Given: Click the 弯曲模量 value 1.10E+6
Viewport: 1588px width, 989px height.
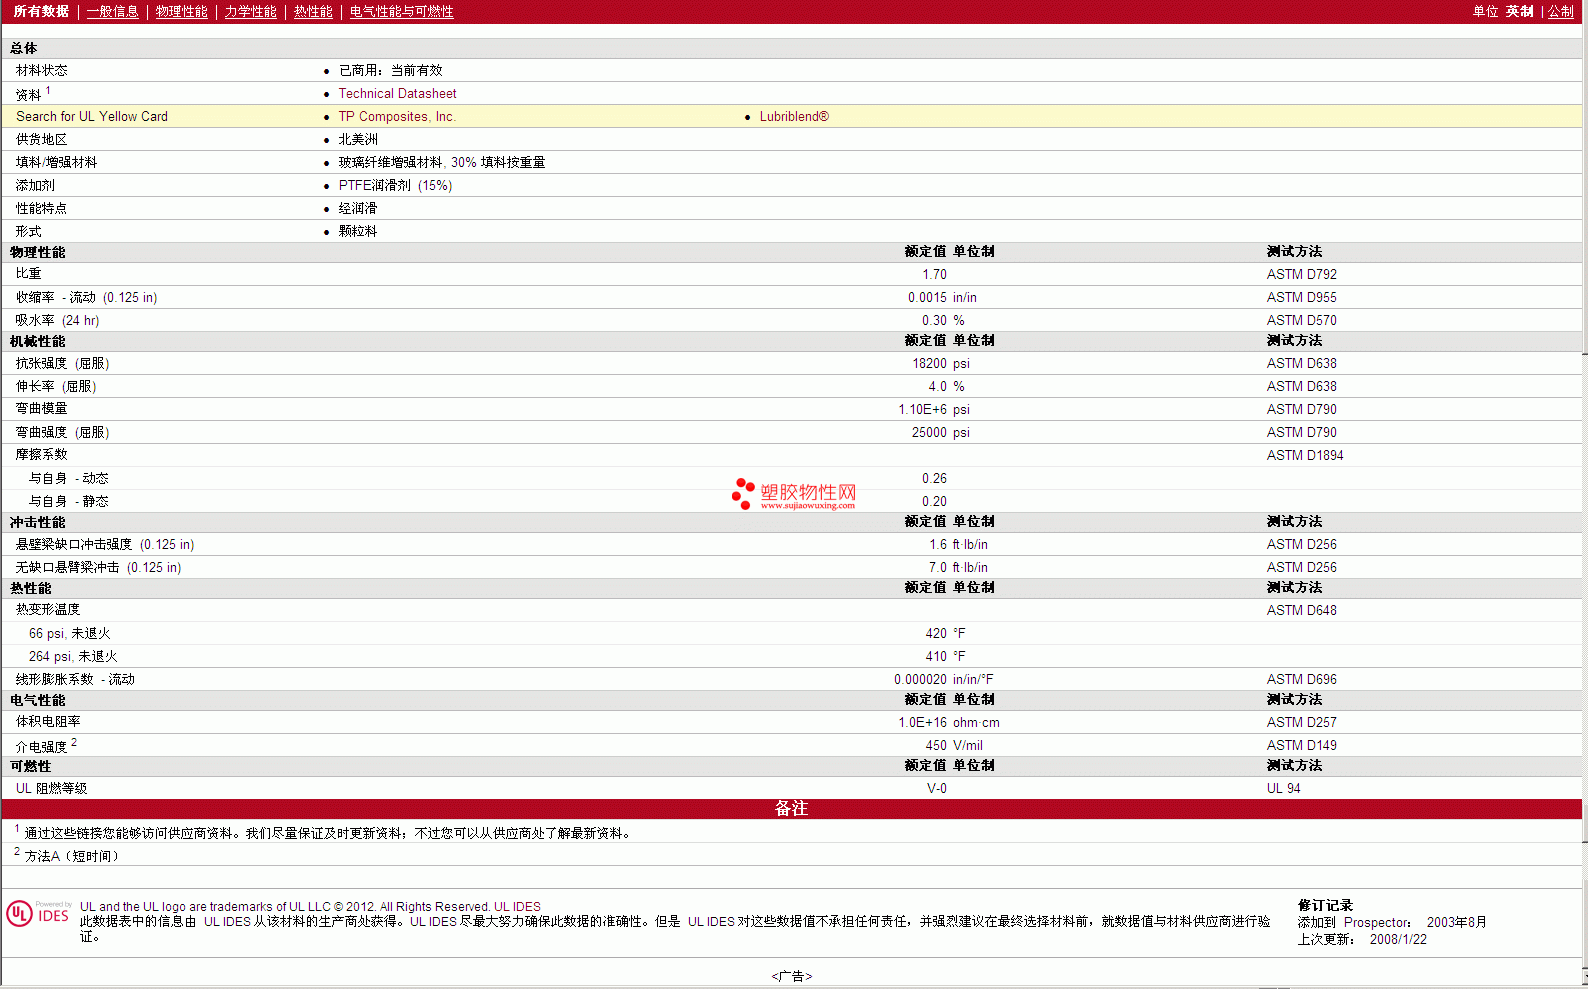Looking at the screenshot, I should point(922,409).
